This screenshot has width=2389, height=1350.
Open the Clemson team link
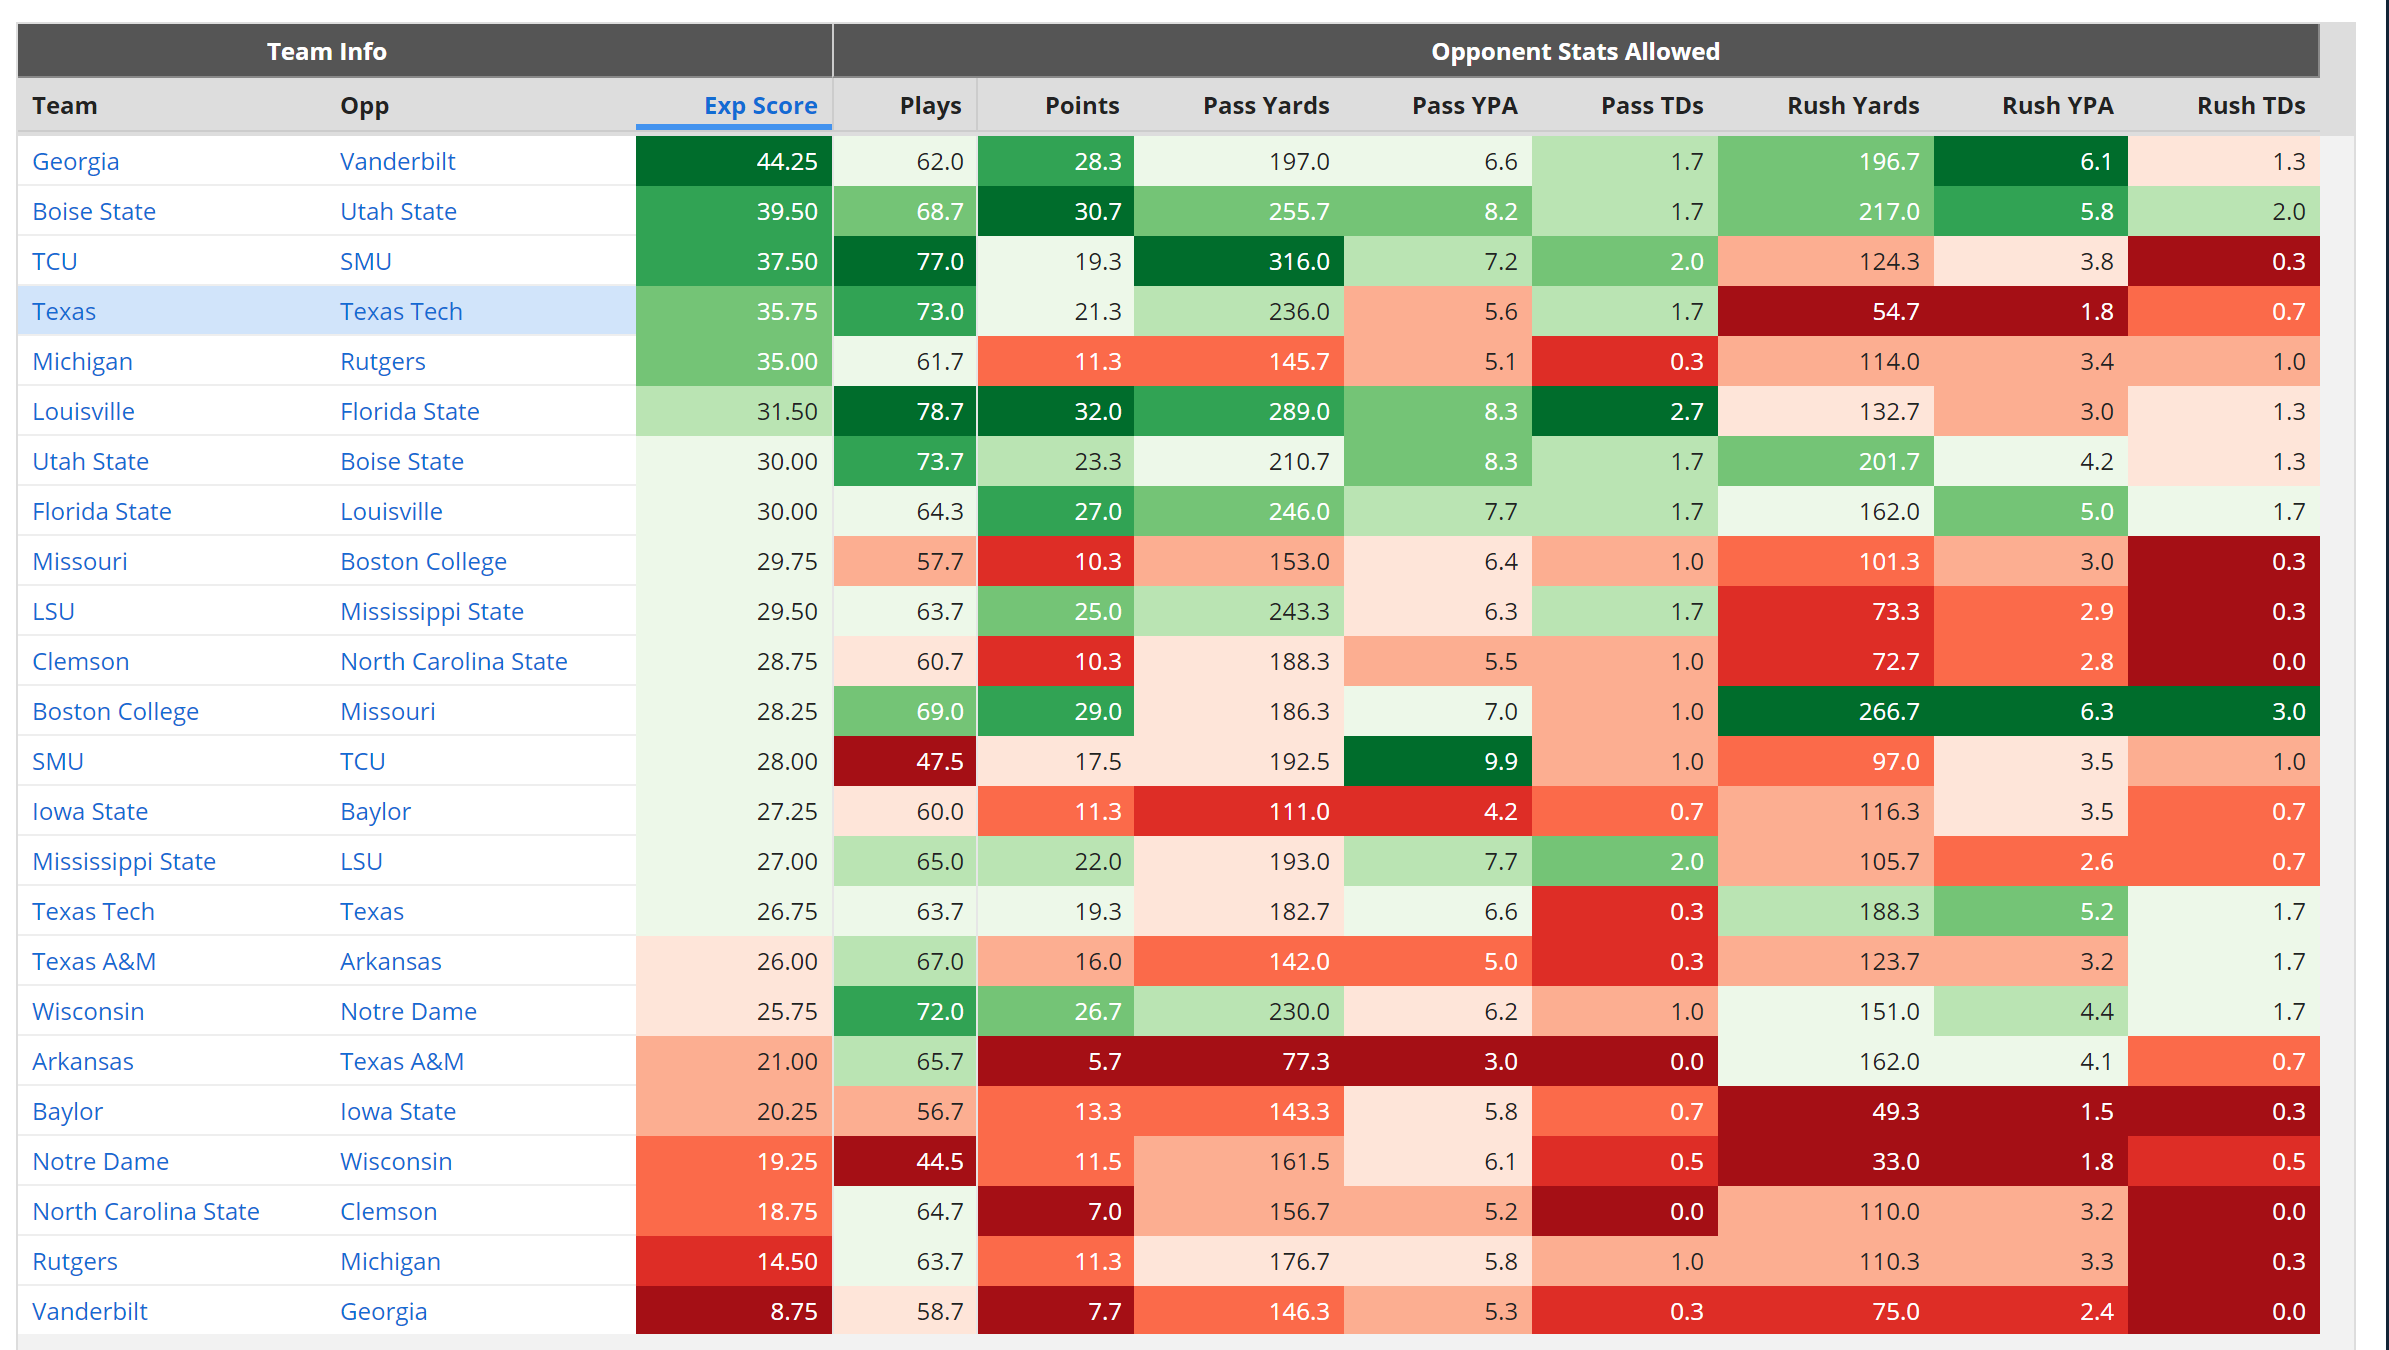(81, 661)
